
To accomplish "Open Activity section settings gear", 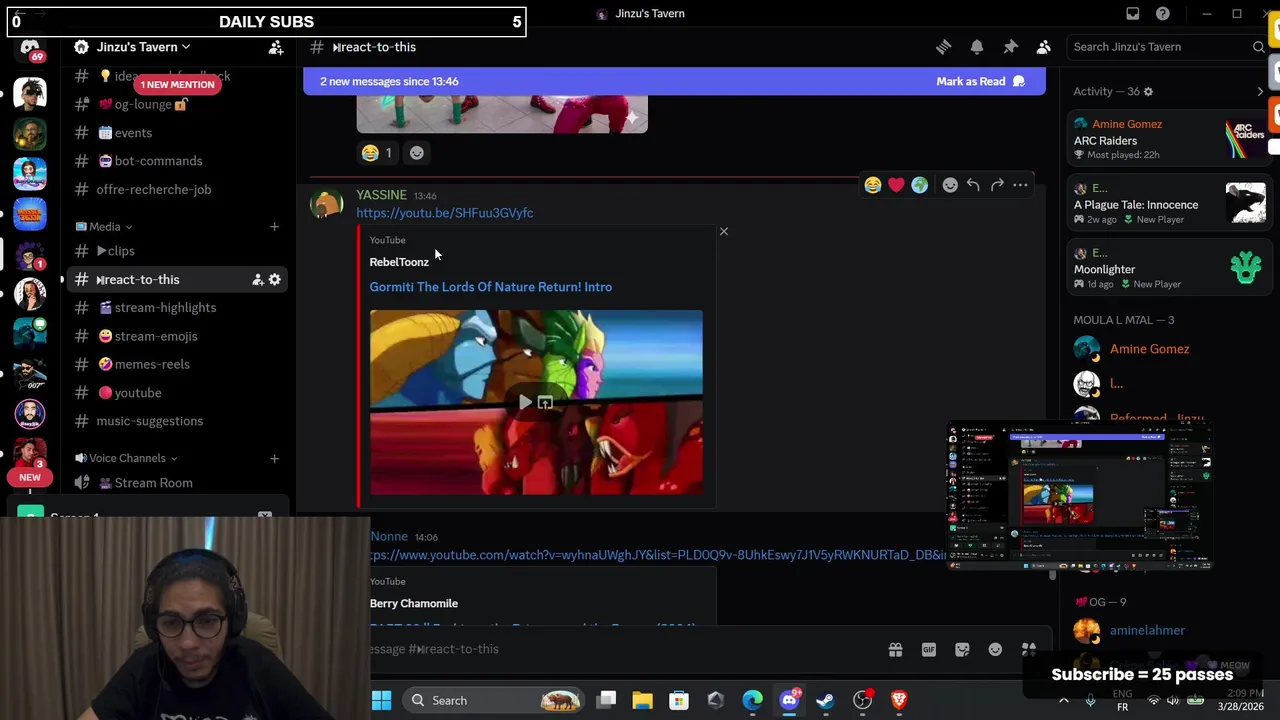I will pos(1148,92).
